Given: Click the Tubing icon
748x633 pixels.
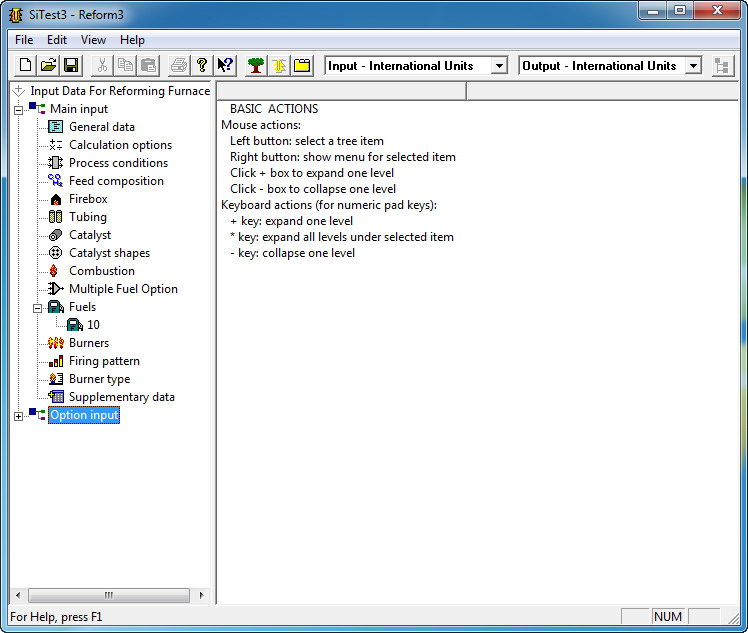Looking at the screenshot, I should click(55, 217).
